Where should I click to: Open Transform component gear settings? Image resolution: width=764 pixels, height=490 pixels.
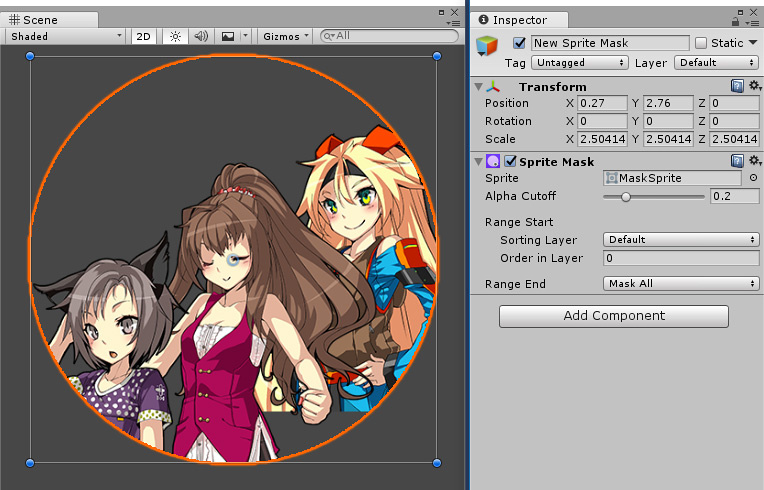coord(755,87)
